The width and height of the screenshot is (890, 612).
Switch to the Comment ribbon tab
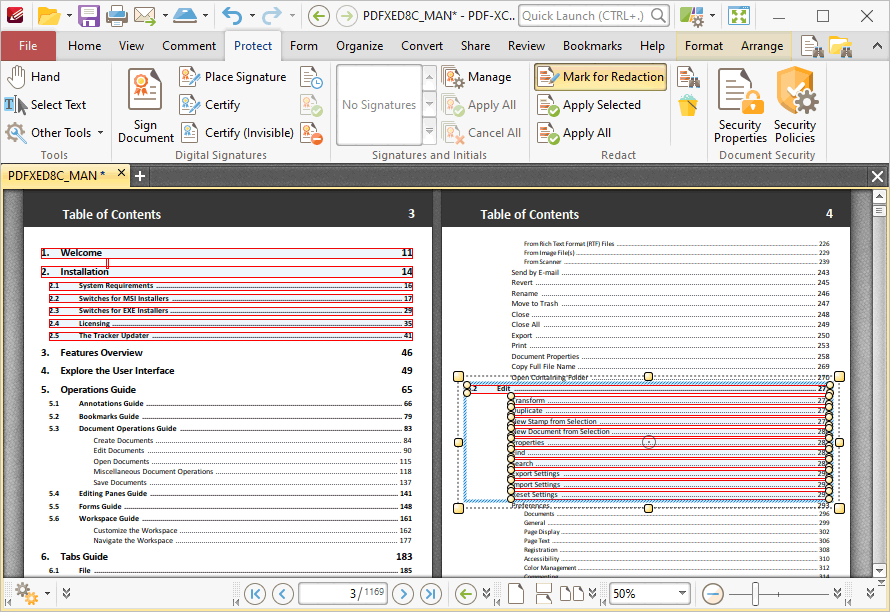point(189,46)
